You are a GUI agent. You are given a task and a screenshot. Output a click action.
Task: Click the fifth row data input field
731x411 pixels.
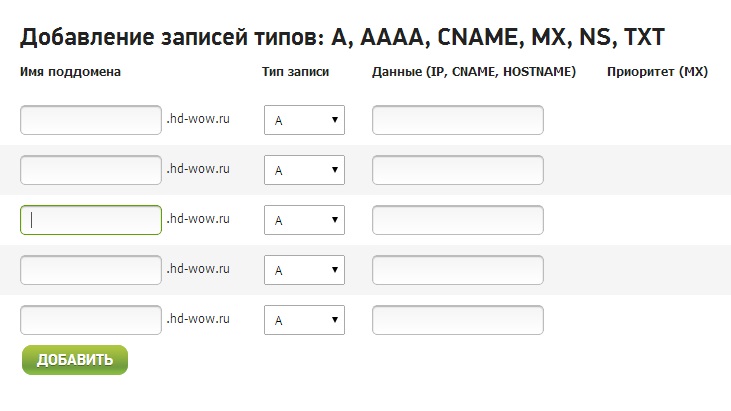pos(458,320)
